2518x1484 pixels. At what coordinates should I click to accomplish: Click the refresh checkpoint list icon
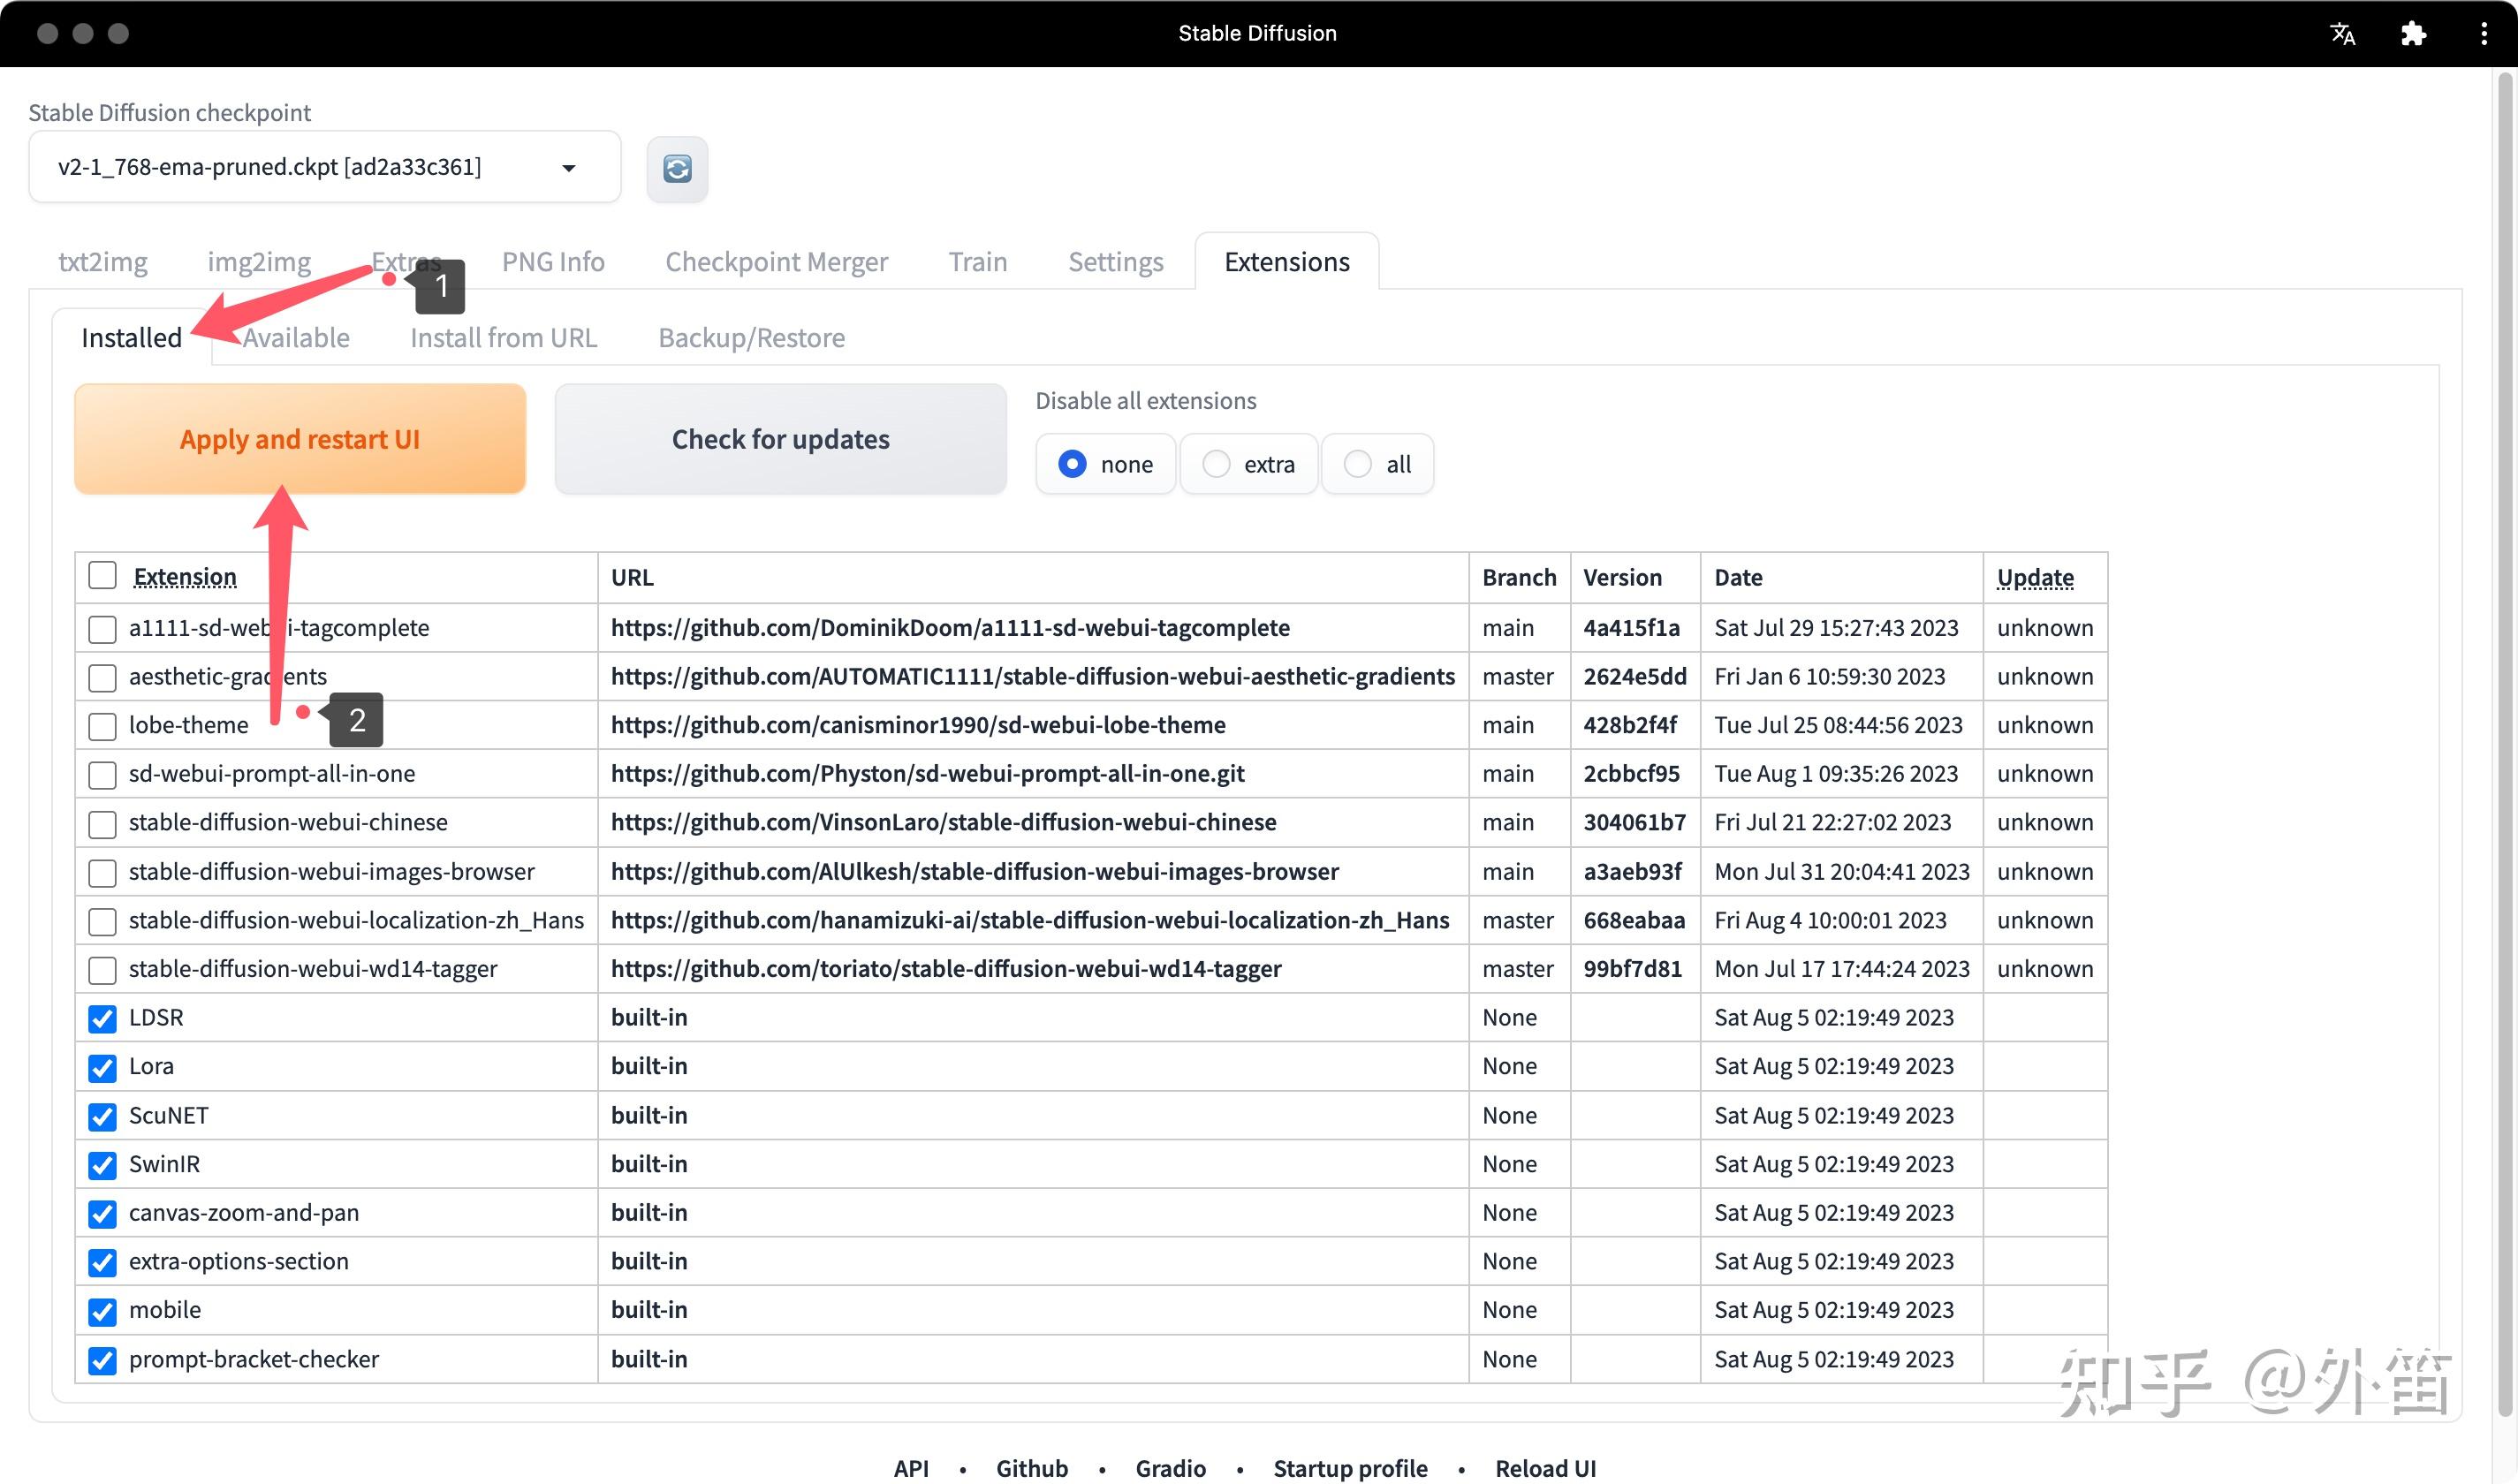[677, 169]
